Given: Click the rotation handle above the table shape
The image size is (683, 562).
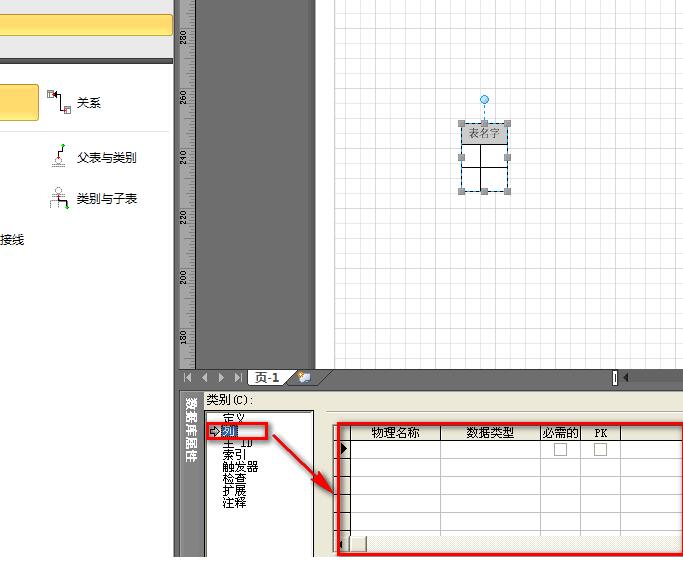Looking at the screenshot, I should point(484,100).
